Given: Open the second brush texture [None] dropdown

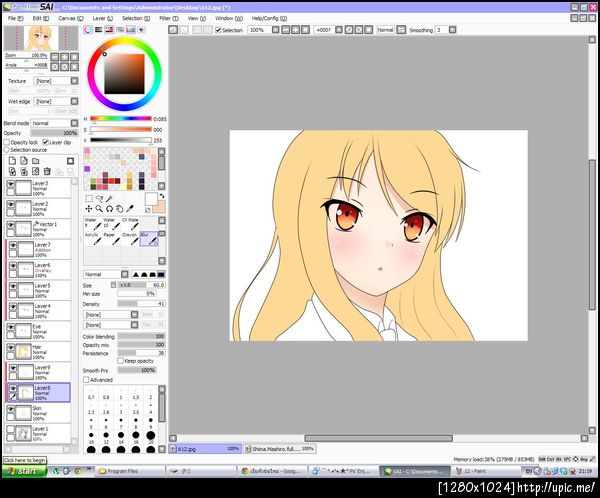Looking at the screenshot, I should pos(134,325).
